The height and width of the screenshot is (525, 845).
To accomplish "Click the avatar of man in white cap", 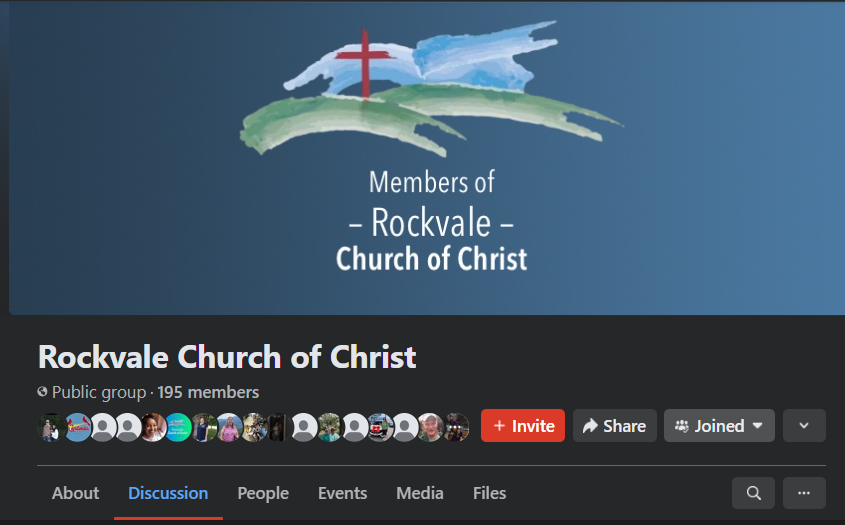I will point(430,427).
